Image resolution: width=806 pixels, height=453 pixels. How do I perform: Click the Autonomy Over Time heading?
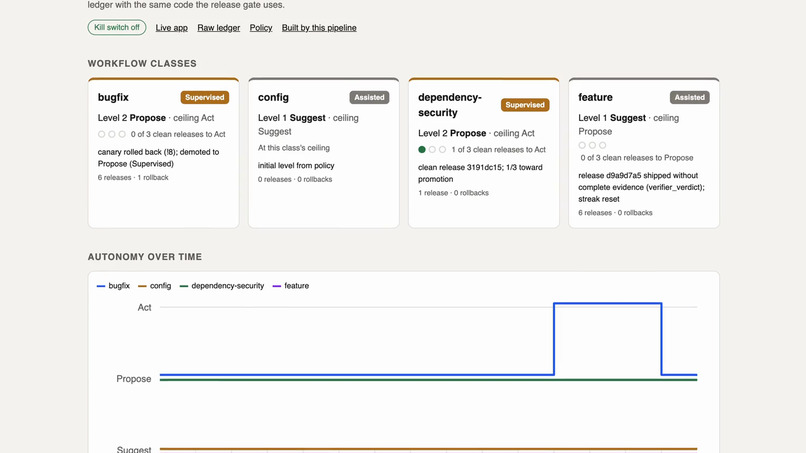coord(144,257)
